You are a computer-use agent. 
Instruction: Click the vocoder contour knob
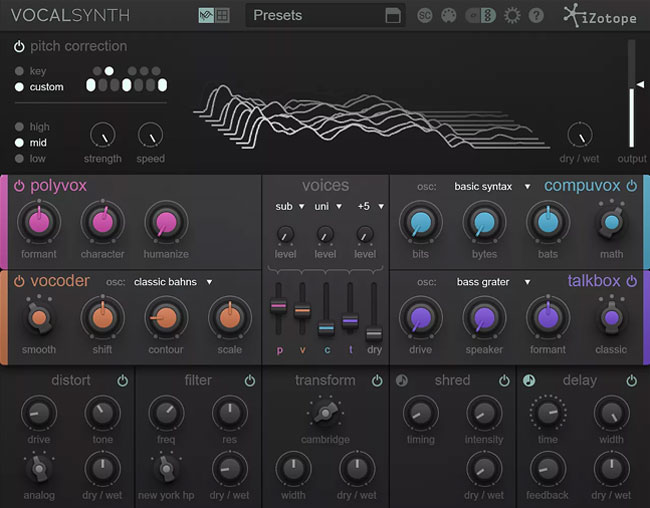(x=166, y=318)
